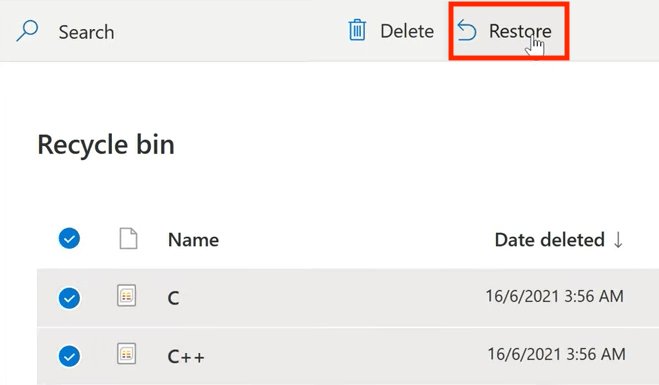Click the list icon next to C
Screen dimensions: 659x385
[x=127, y=295]
